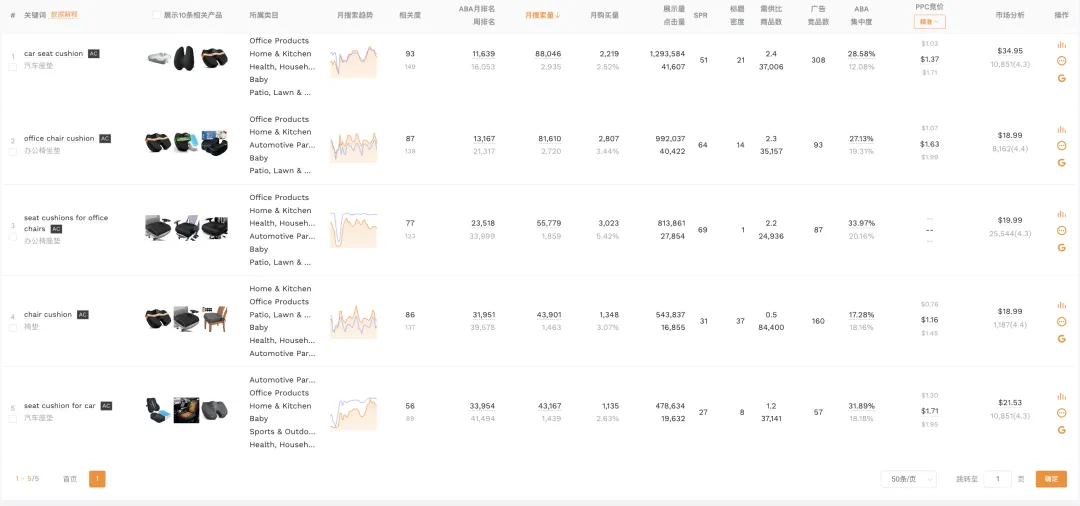Click the jump-to page number input

[x=997, y=479]
